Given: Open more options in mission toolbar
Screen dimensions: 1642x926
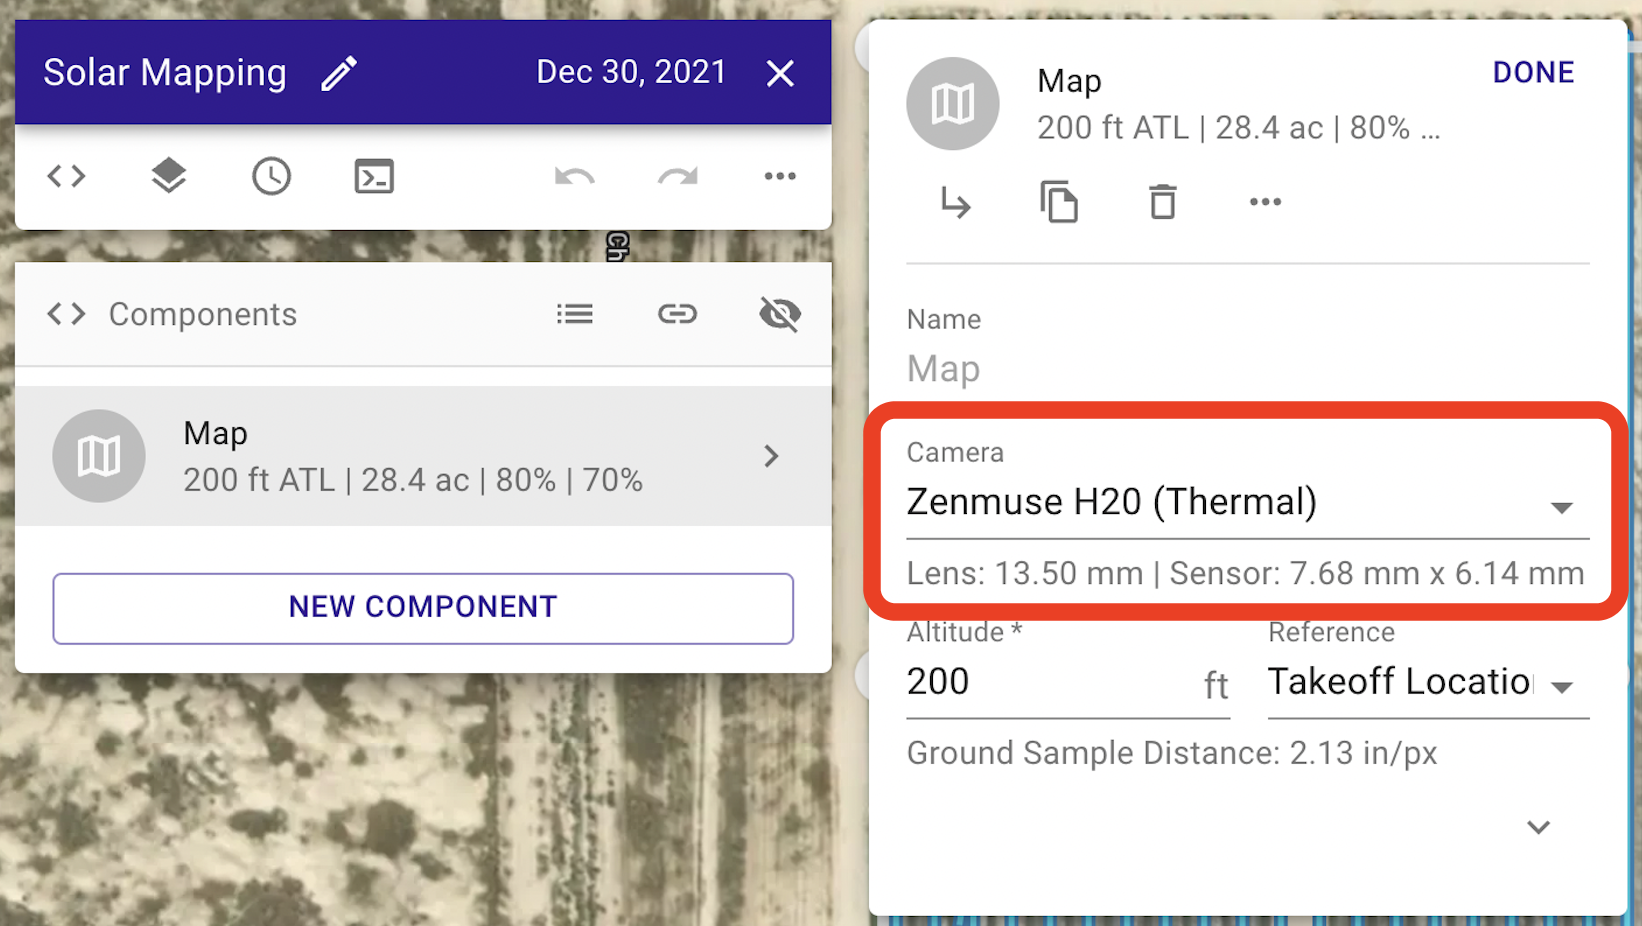Looking at the screenshot, I should 780,176.
